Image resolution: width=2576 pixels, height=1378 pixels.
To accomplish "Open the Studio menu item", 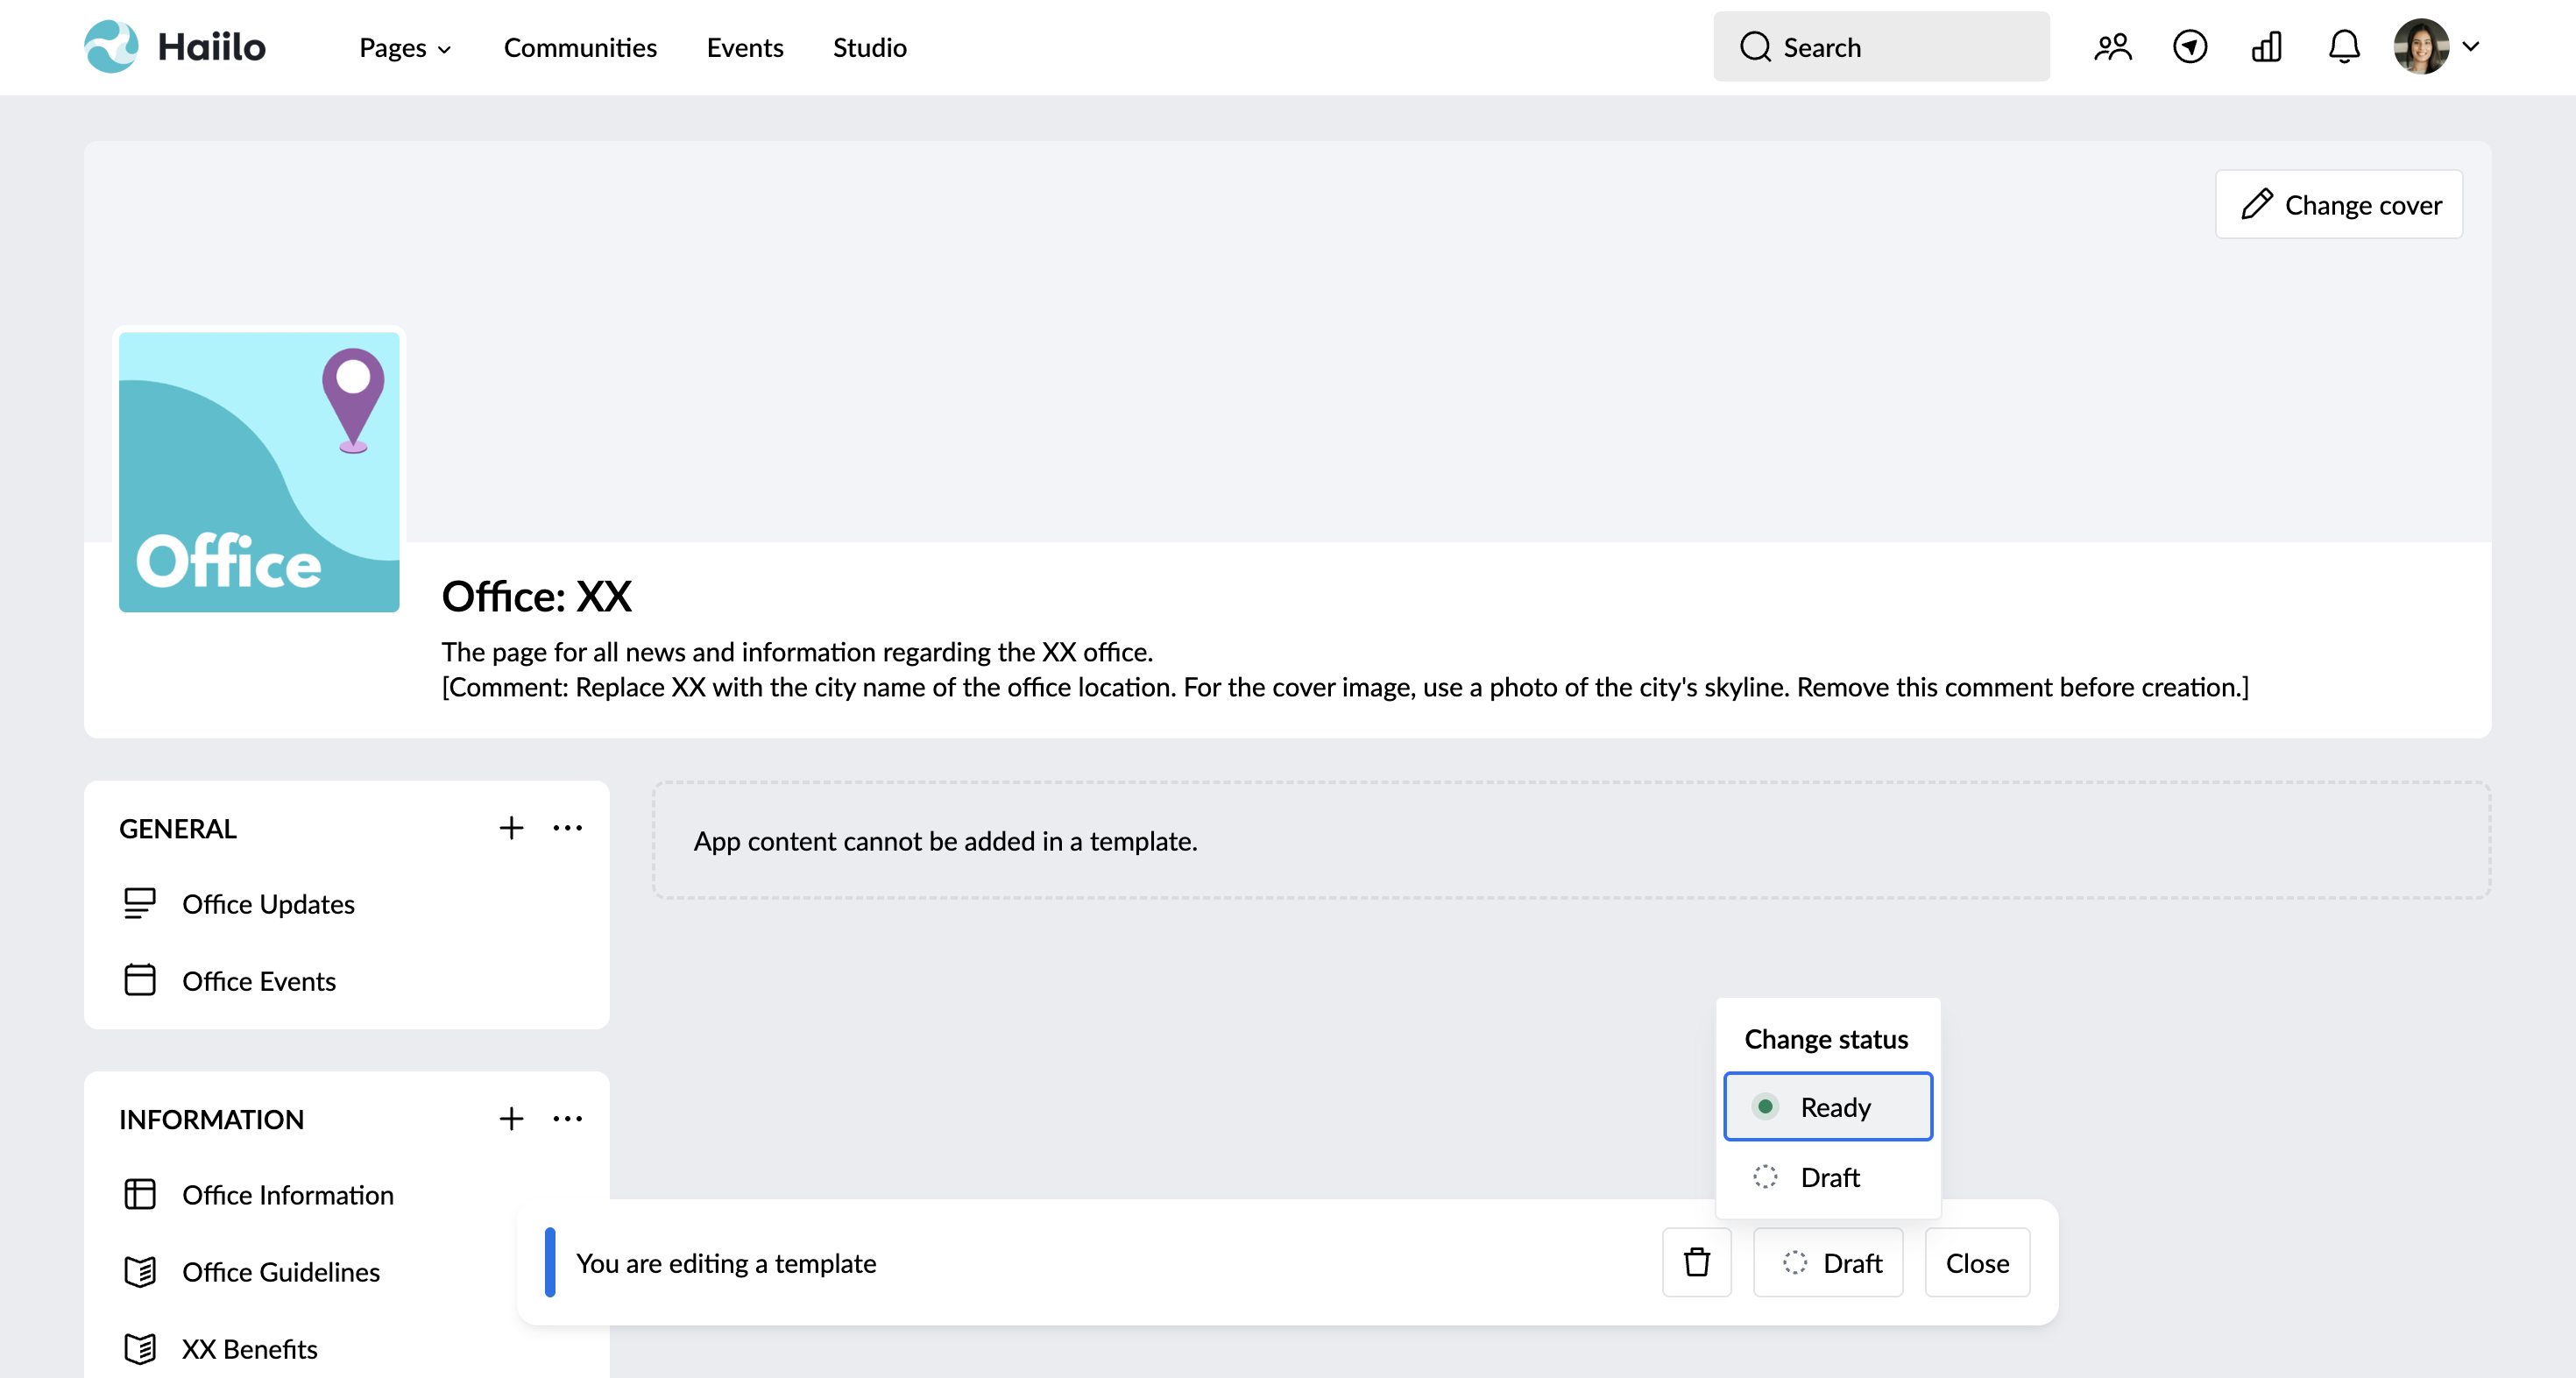I will pyautogui.click(x=868, y=47).
